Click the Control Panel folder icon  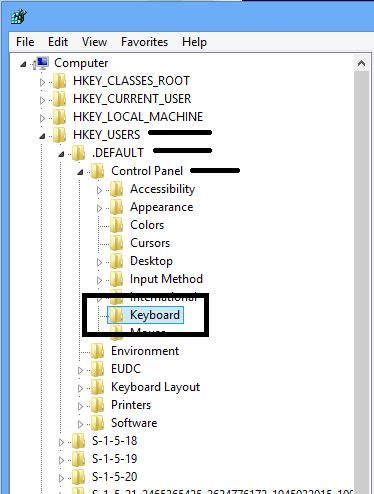click(97, 171)
